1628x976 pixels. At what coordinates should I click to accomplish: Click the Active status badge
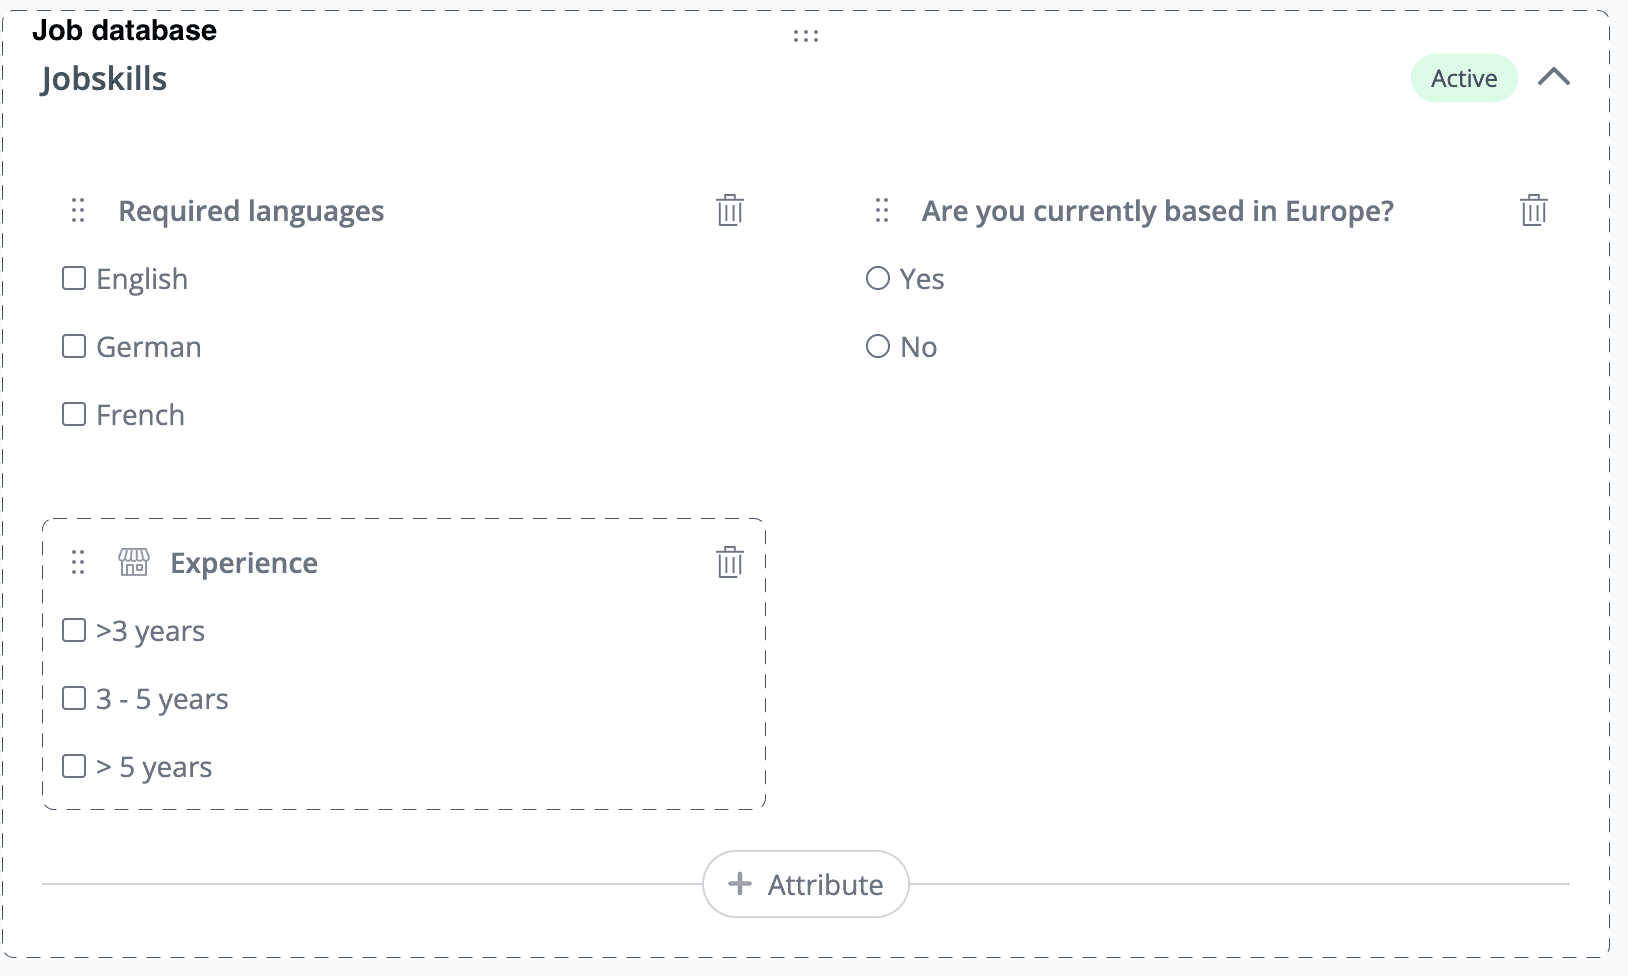(x=1464, y=79)
